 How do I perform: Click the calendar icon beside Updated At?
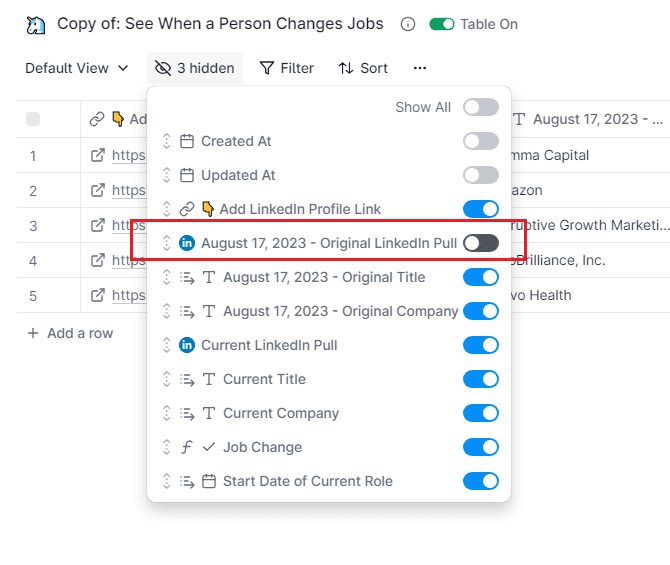pos(186,175)
